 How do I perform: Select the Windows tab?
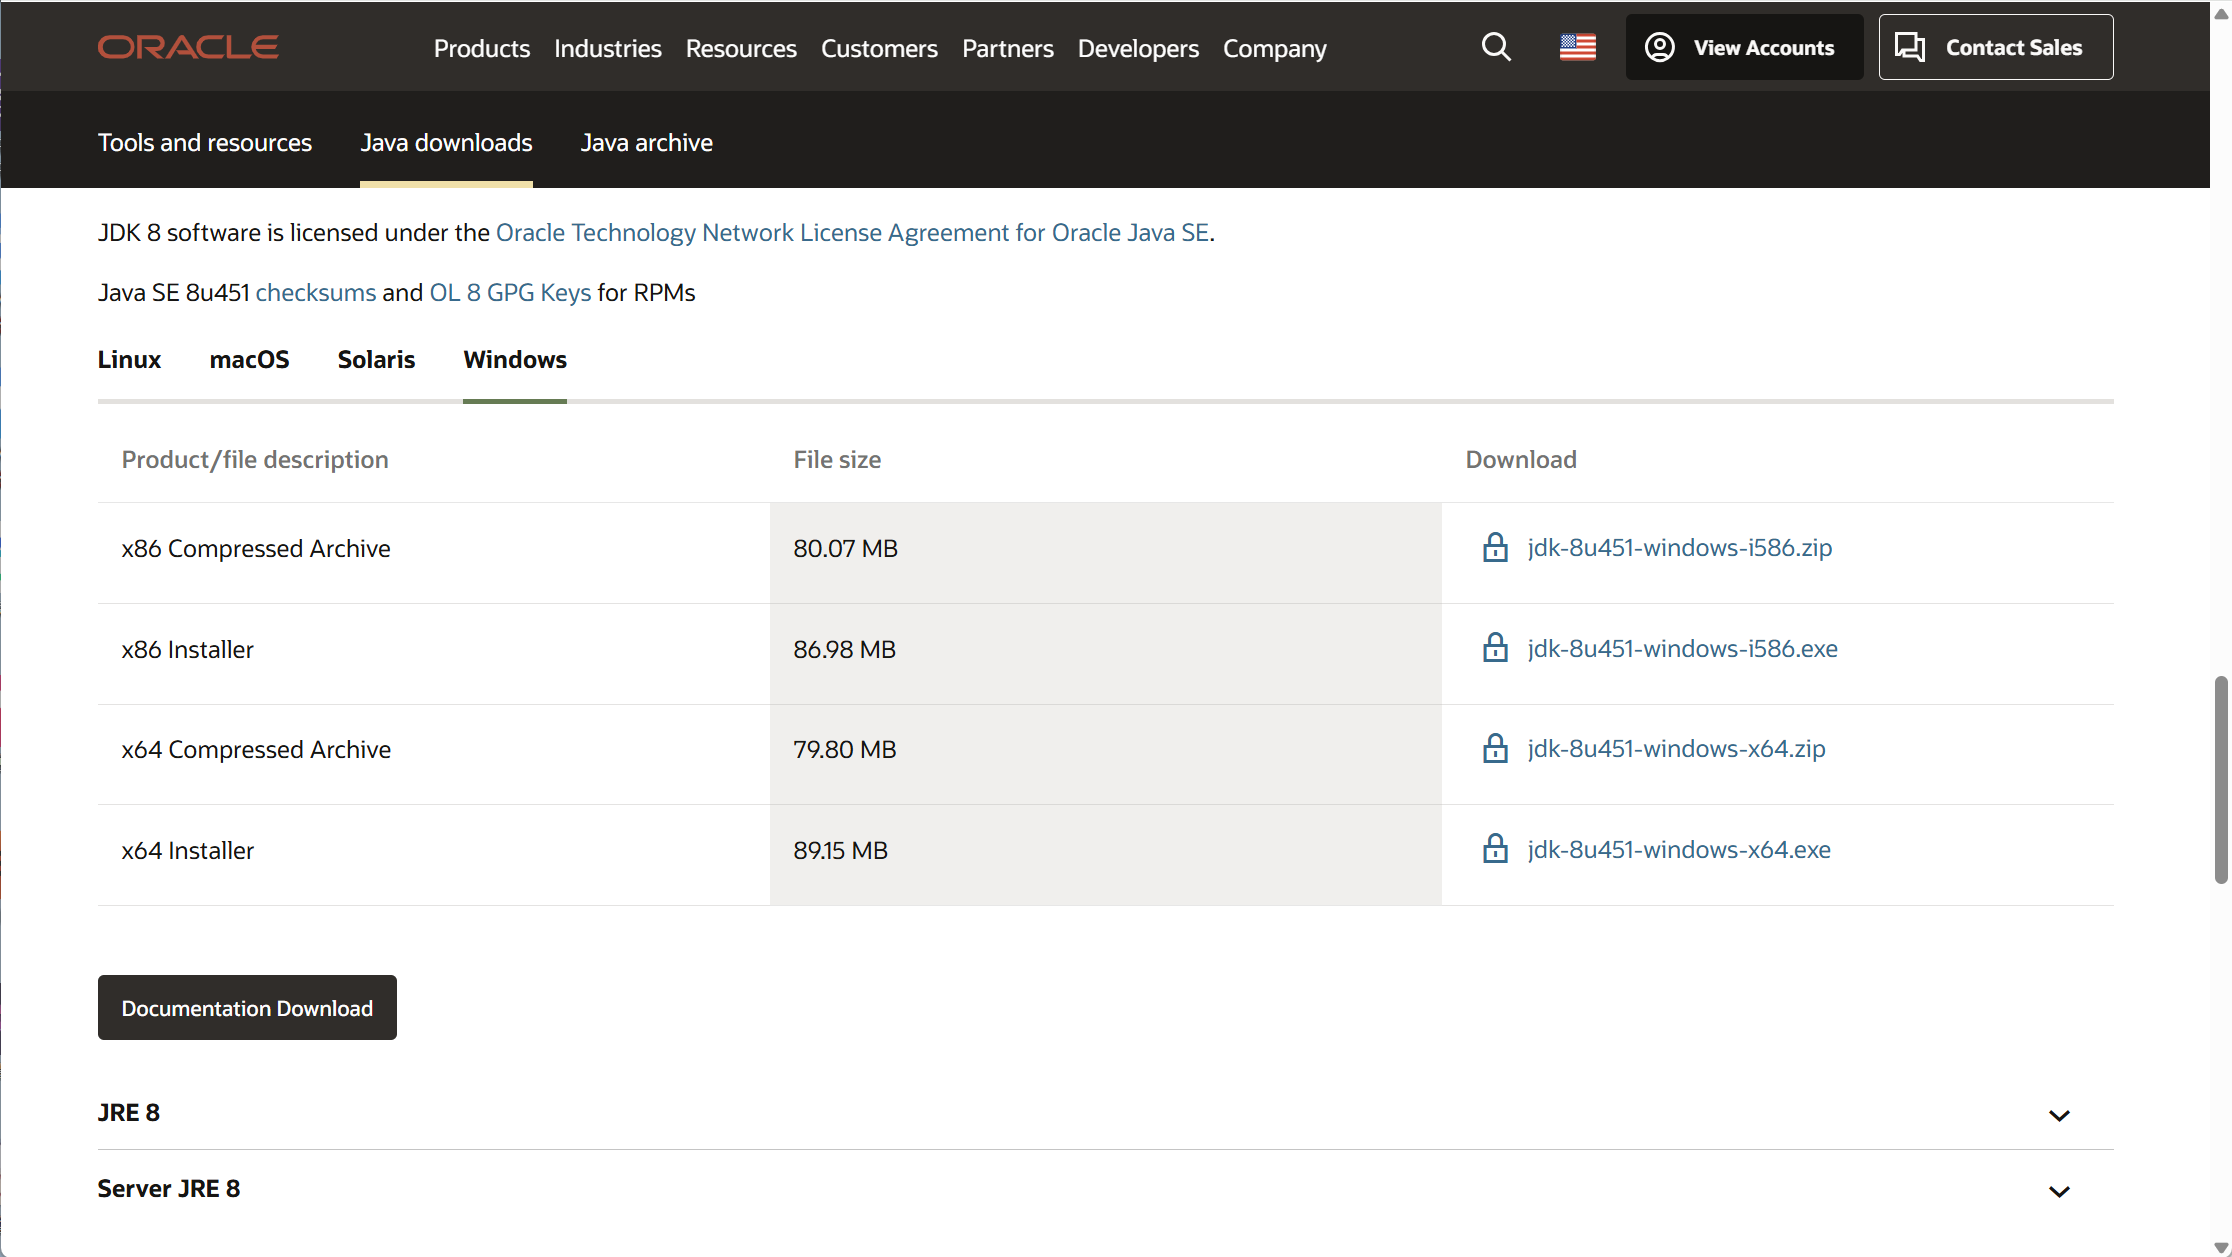click(x=515, y=360)
